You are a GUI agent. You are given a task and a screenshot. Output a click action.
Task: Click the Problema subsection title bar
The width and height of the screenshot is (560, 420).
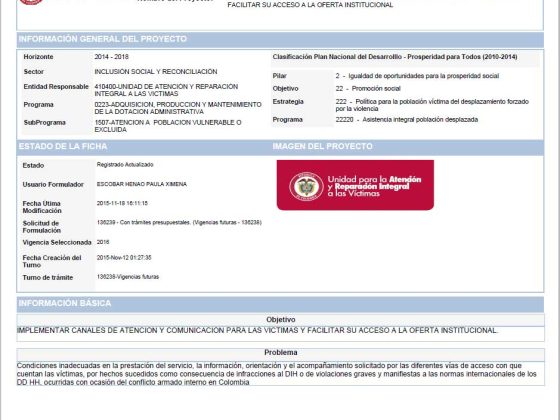click(x=280, y=352)
